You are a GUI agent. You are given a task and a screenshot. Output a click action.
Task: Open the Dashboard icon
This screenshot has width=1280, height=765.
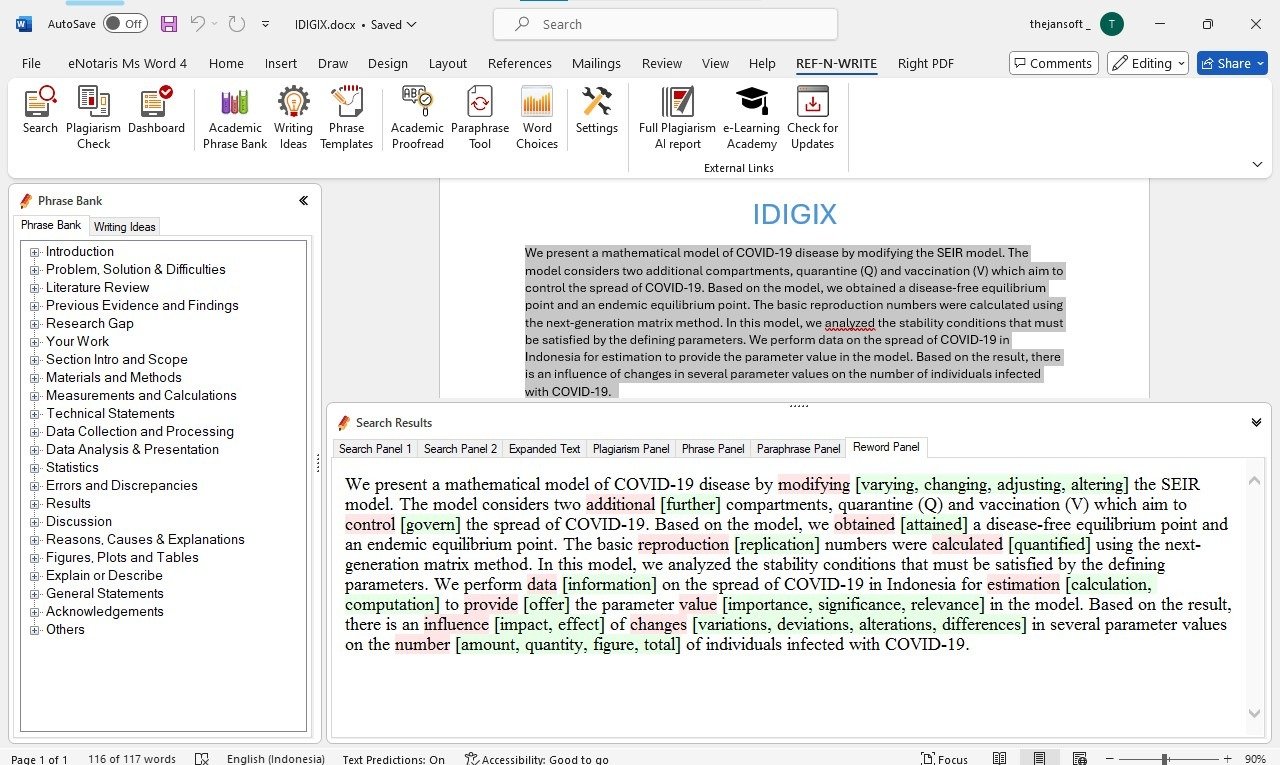156,110
